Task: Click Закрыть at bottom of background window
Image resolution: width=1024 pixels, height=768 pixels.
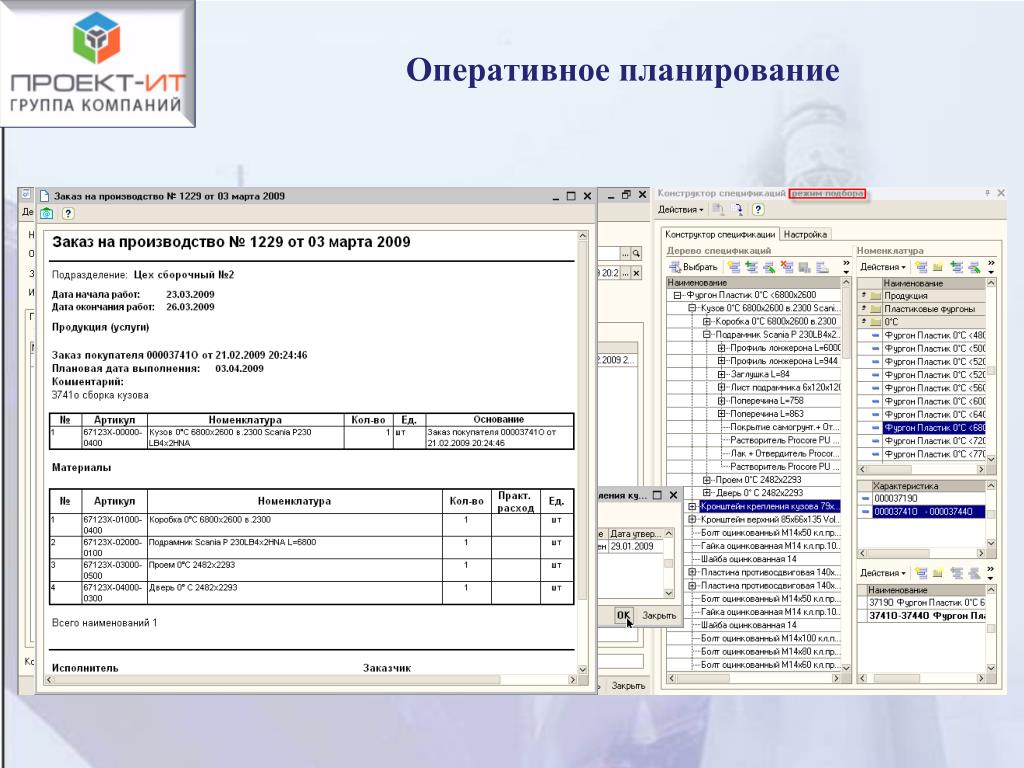Action: (x=628, y=686)
